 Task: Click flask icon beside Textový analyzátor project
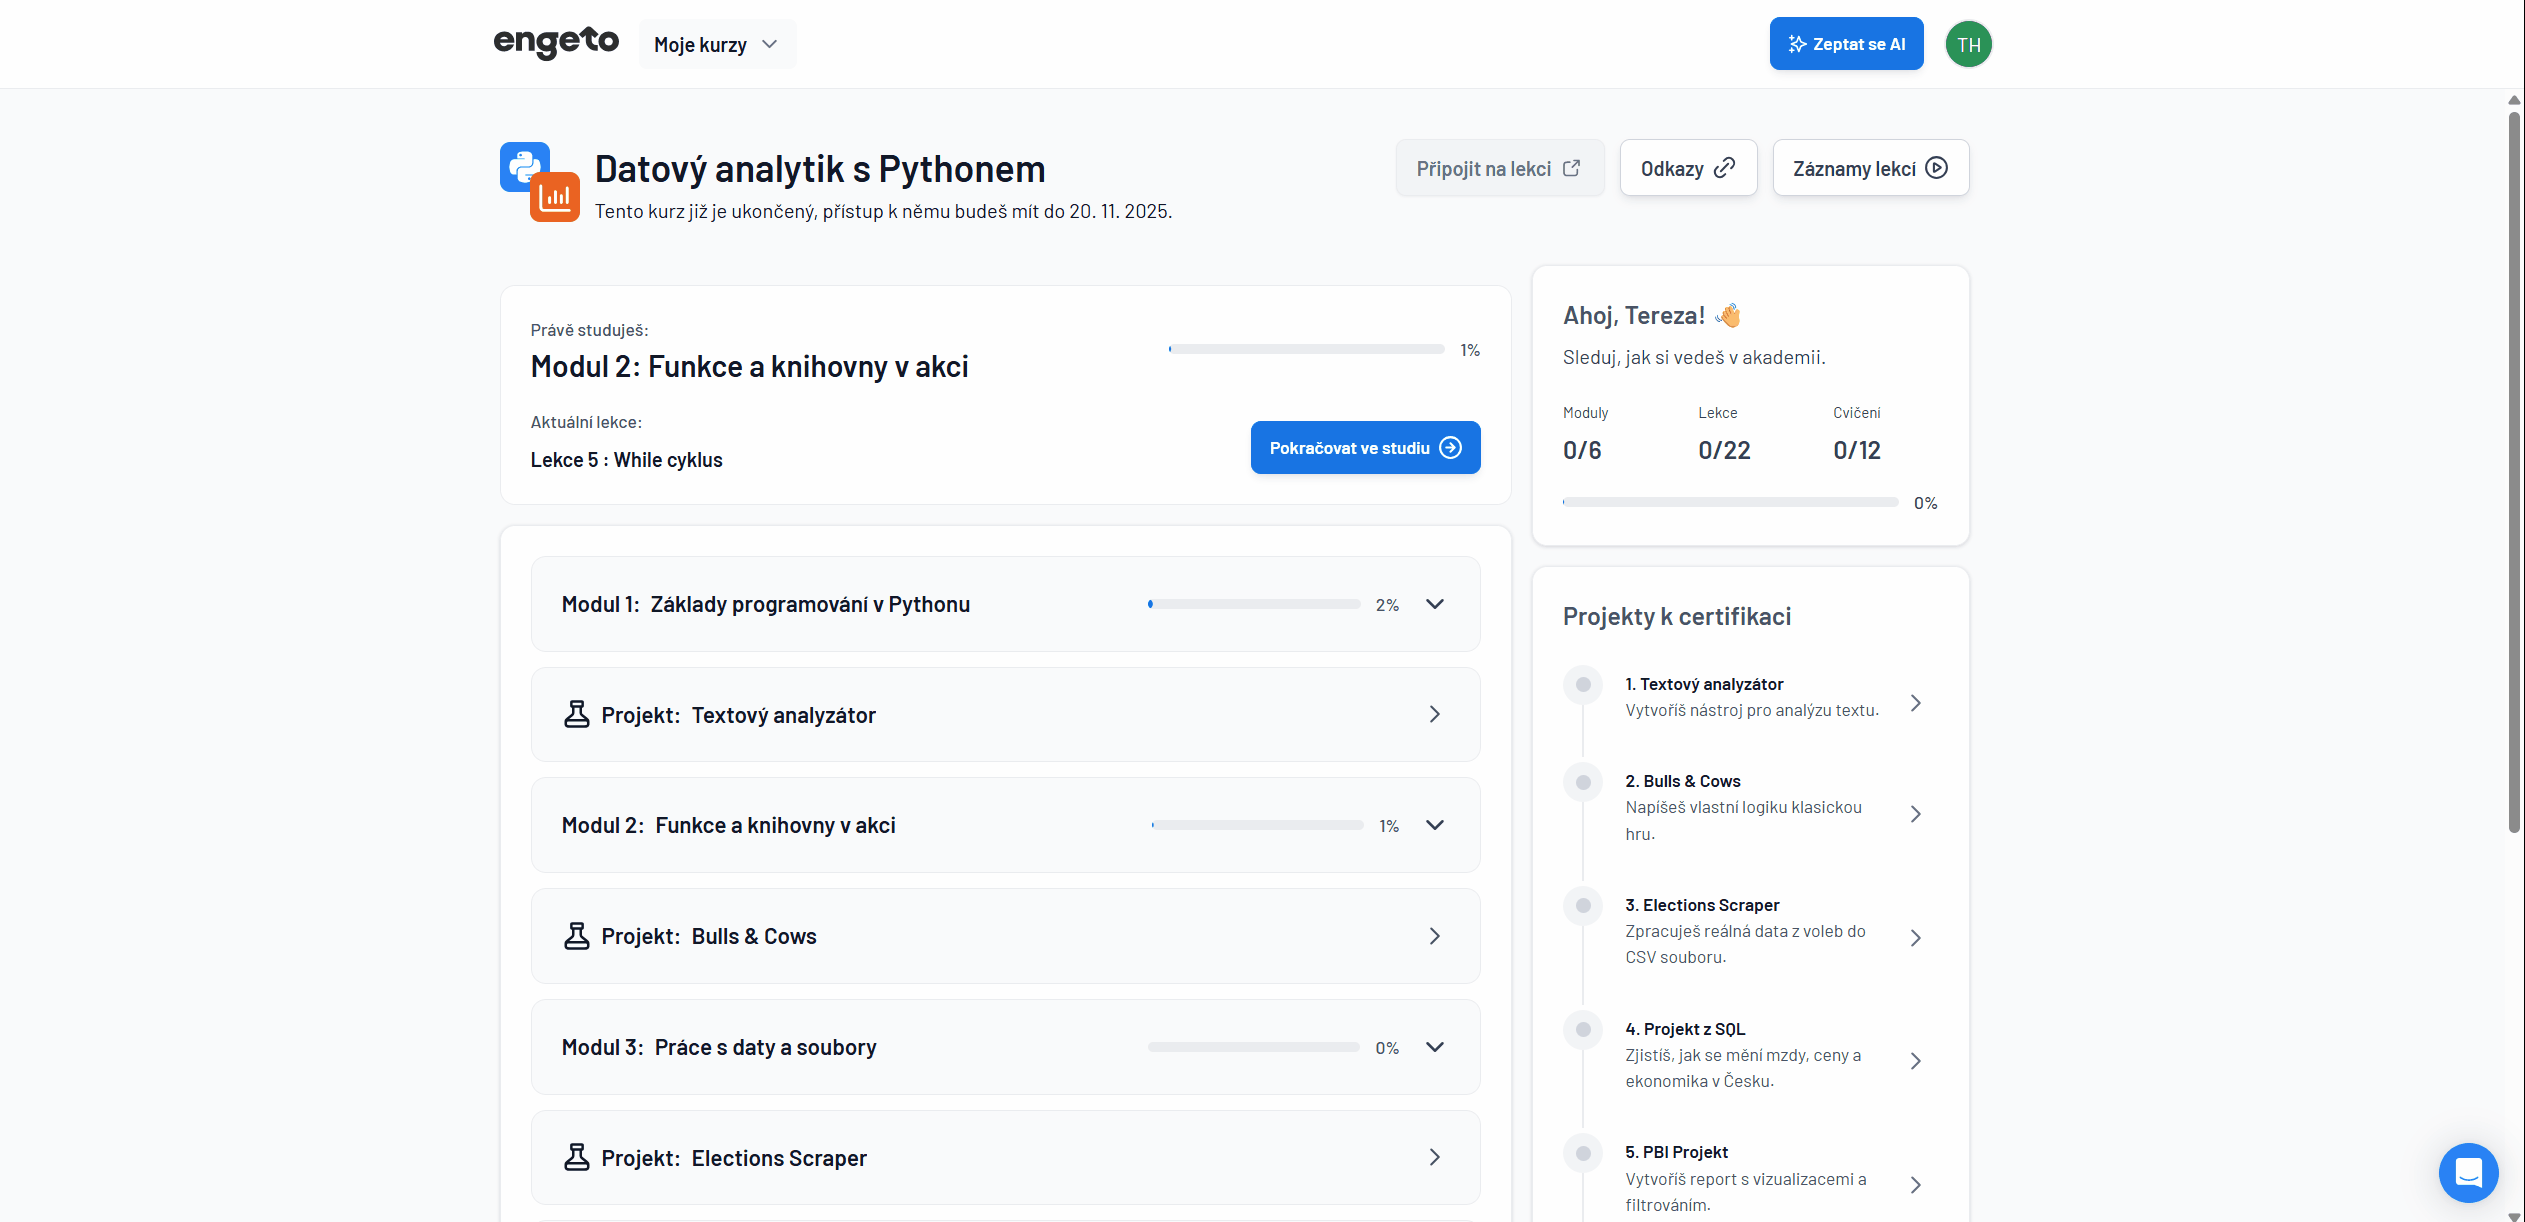click(577, 714)
